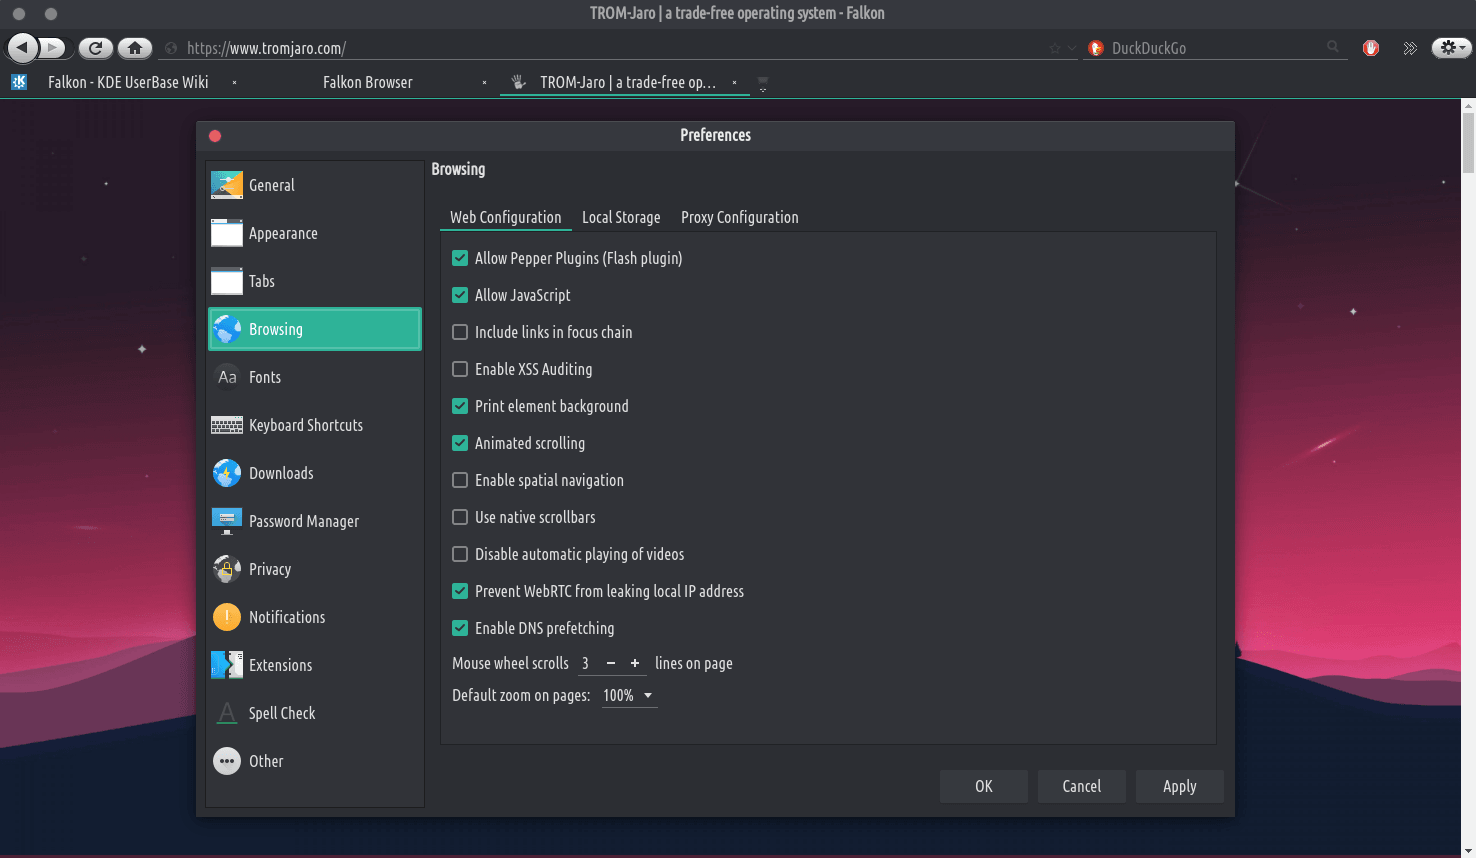Open the main menu gear dropdown
Screen dimensions: 1476x858
(1451, 47)
